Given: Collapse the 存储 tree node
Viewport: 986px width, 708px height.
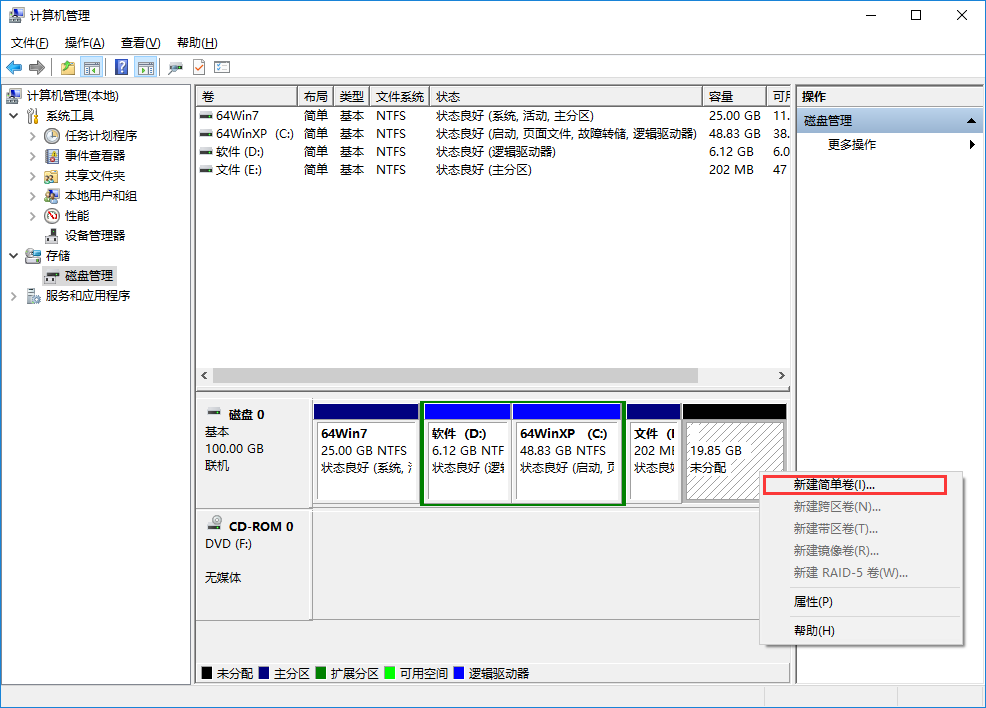Looking at the screenshot, I should pos(13,255).
